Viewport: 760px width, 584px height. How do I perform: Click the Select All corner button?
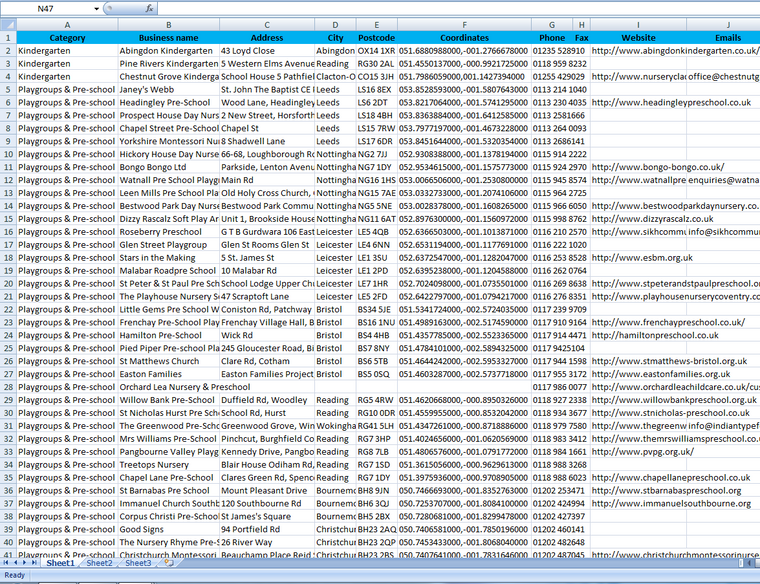click(8, 25)
